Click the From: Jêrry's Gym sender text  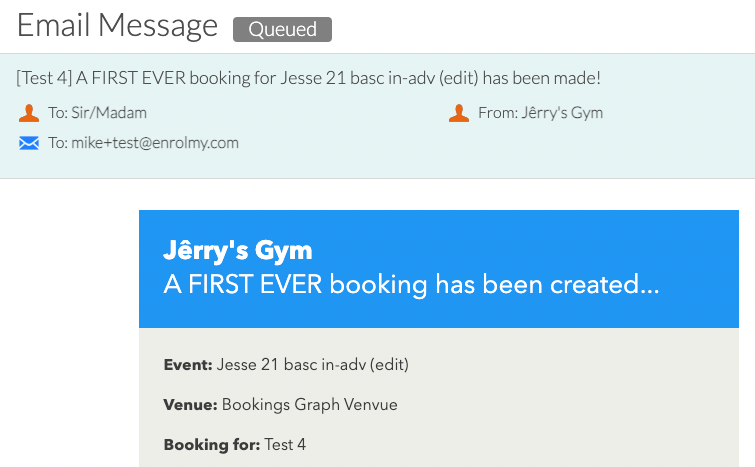540,113
